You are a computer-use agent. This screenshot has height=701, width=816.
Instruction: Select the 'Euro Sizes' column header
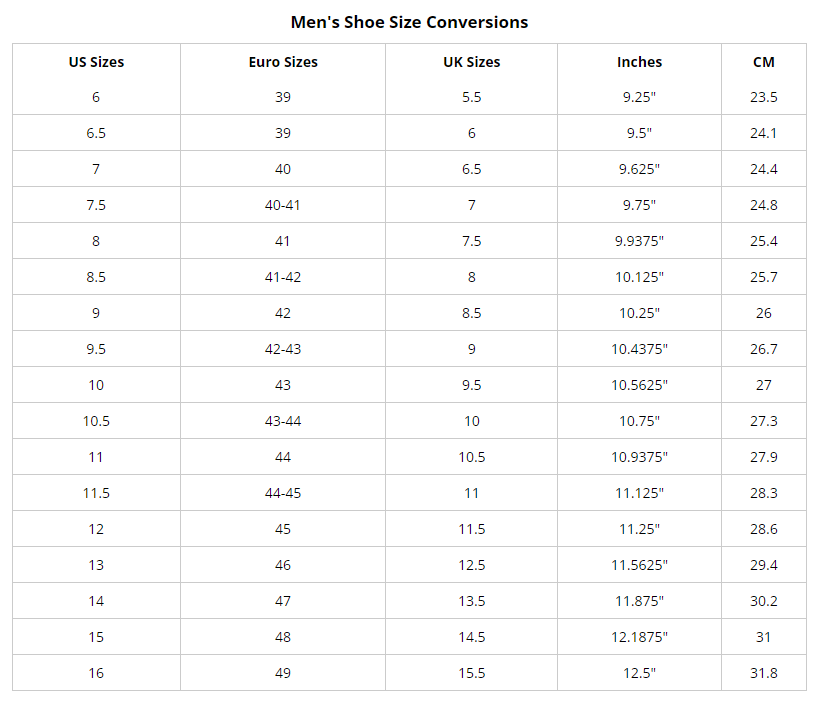click(283, 62)
